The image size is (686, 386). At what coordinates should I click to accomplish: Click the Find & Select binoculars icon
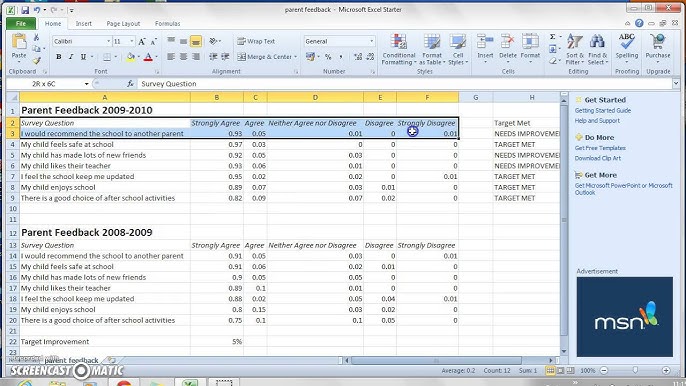click(597, 42)
